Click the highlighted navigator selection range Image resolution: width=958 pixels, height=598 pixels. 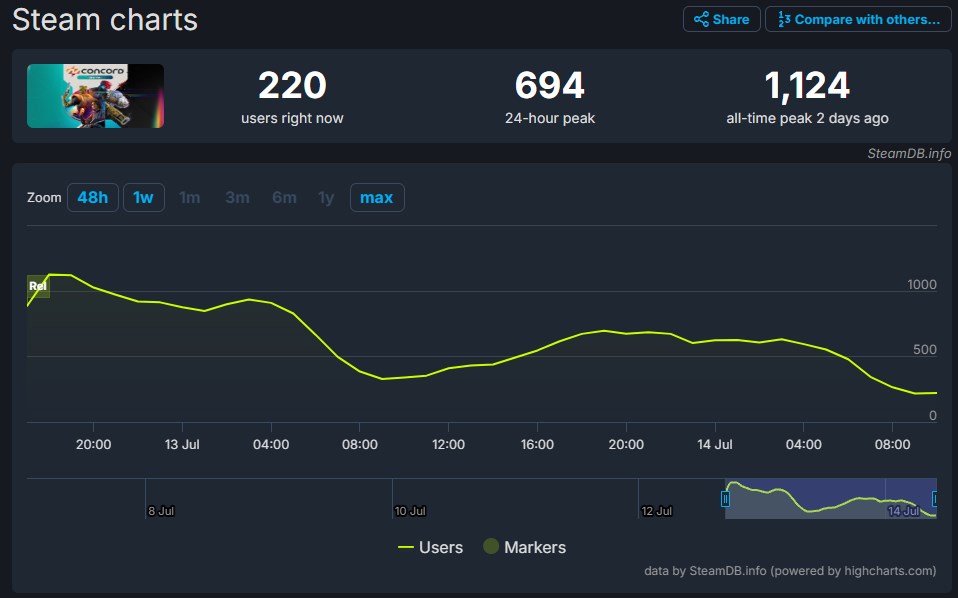tap(830, 498)
